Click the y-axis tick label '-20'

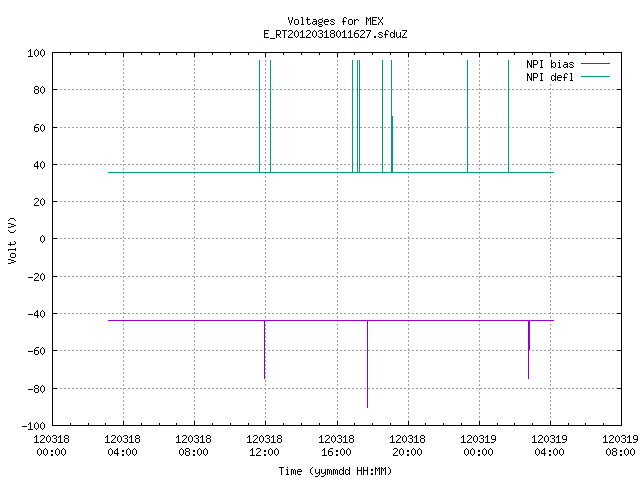point(36,277)
